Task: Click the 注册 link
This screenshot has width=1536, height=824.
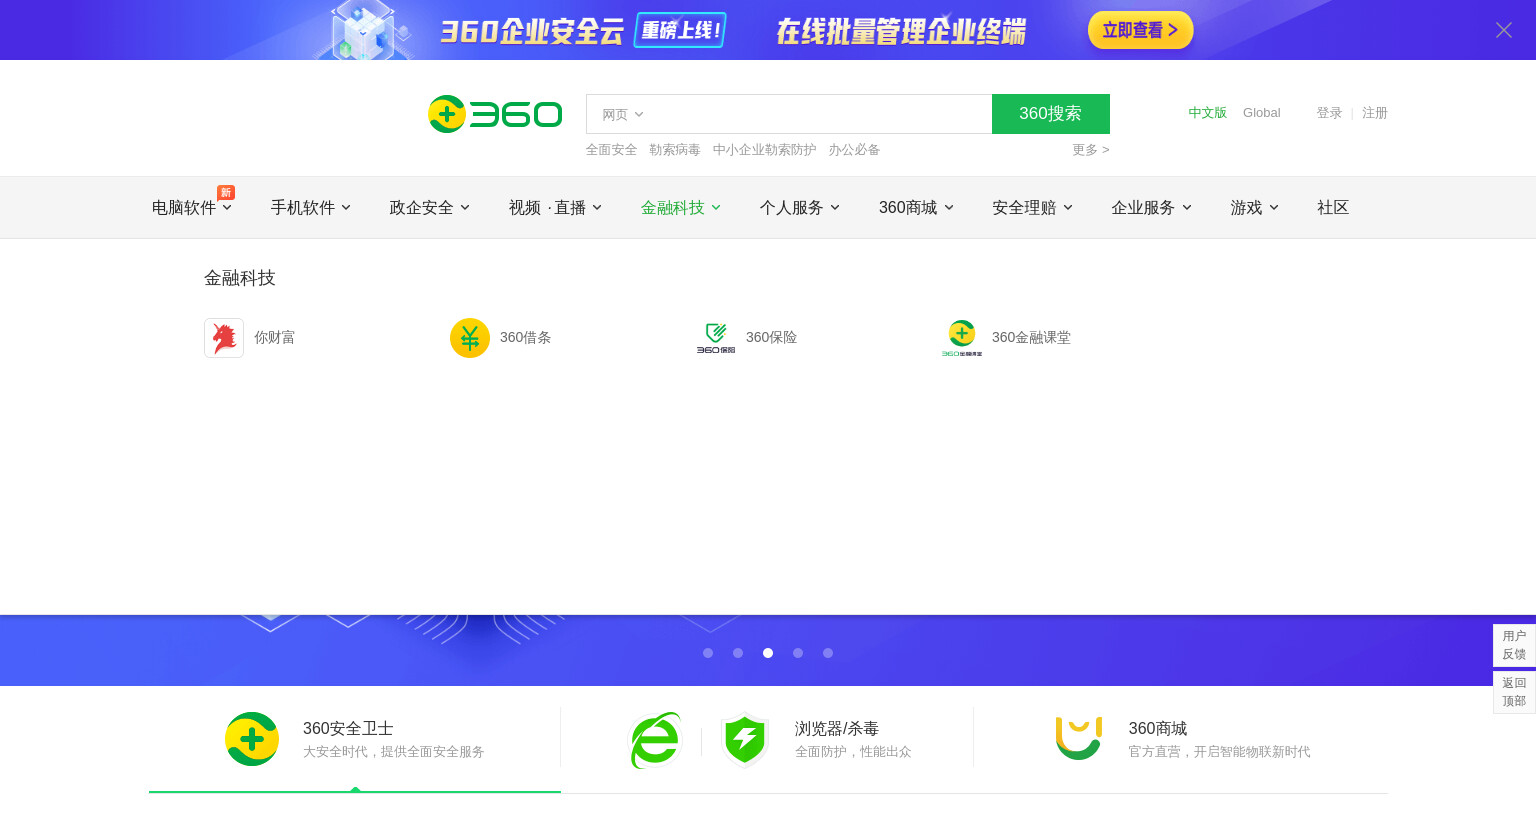Action: point(1375,113)
